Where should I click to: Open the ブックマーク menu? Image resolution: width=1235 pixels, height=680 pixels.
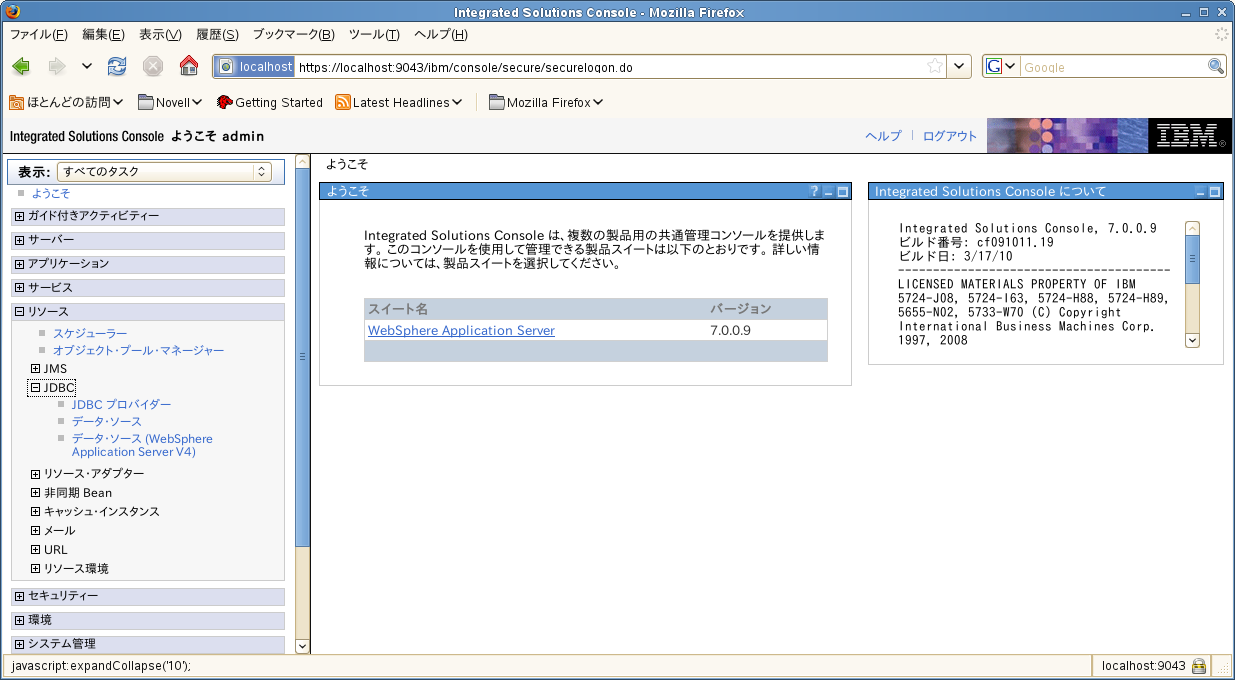(x=293, y=35)
